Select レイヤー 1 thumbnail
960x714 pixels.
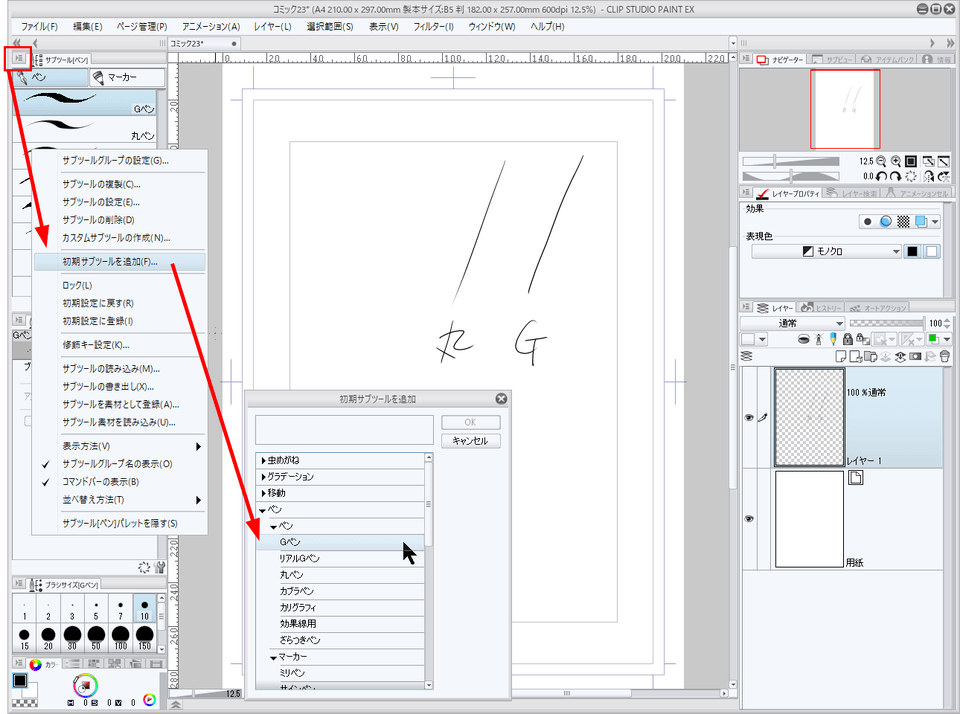tap(809, 418)
